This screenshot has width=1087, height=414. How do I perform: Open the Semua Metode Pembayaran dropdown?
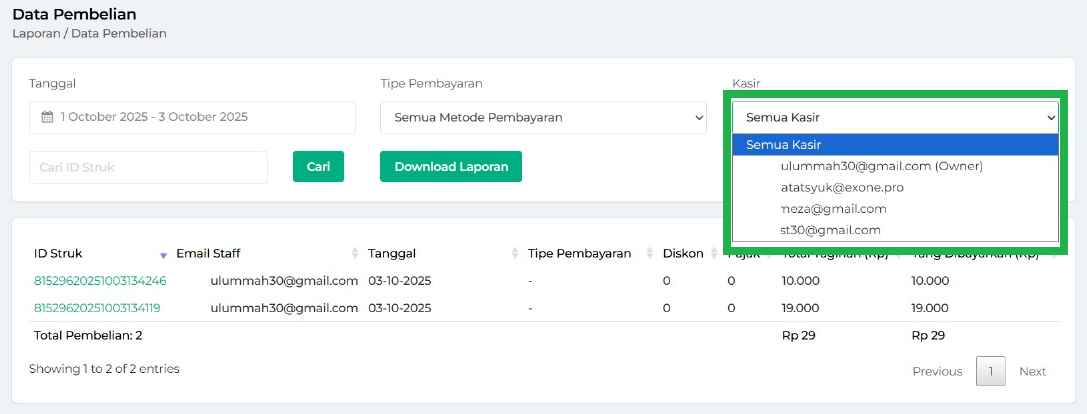tap(543, 117)
